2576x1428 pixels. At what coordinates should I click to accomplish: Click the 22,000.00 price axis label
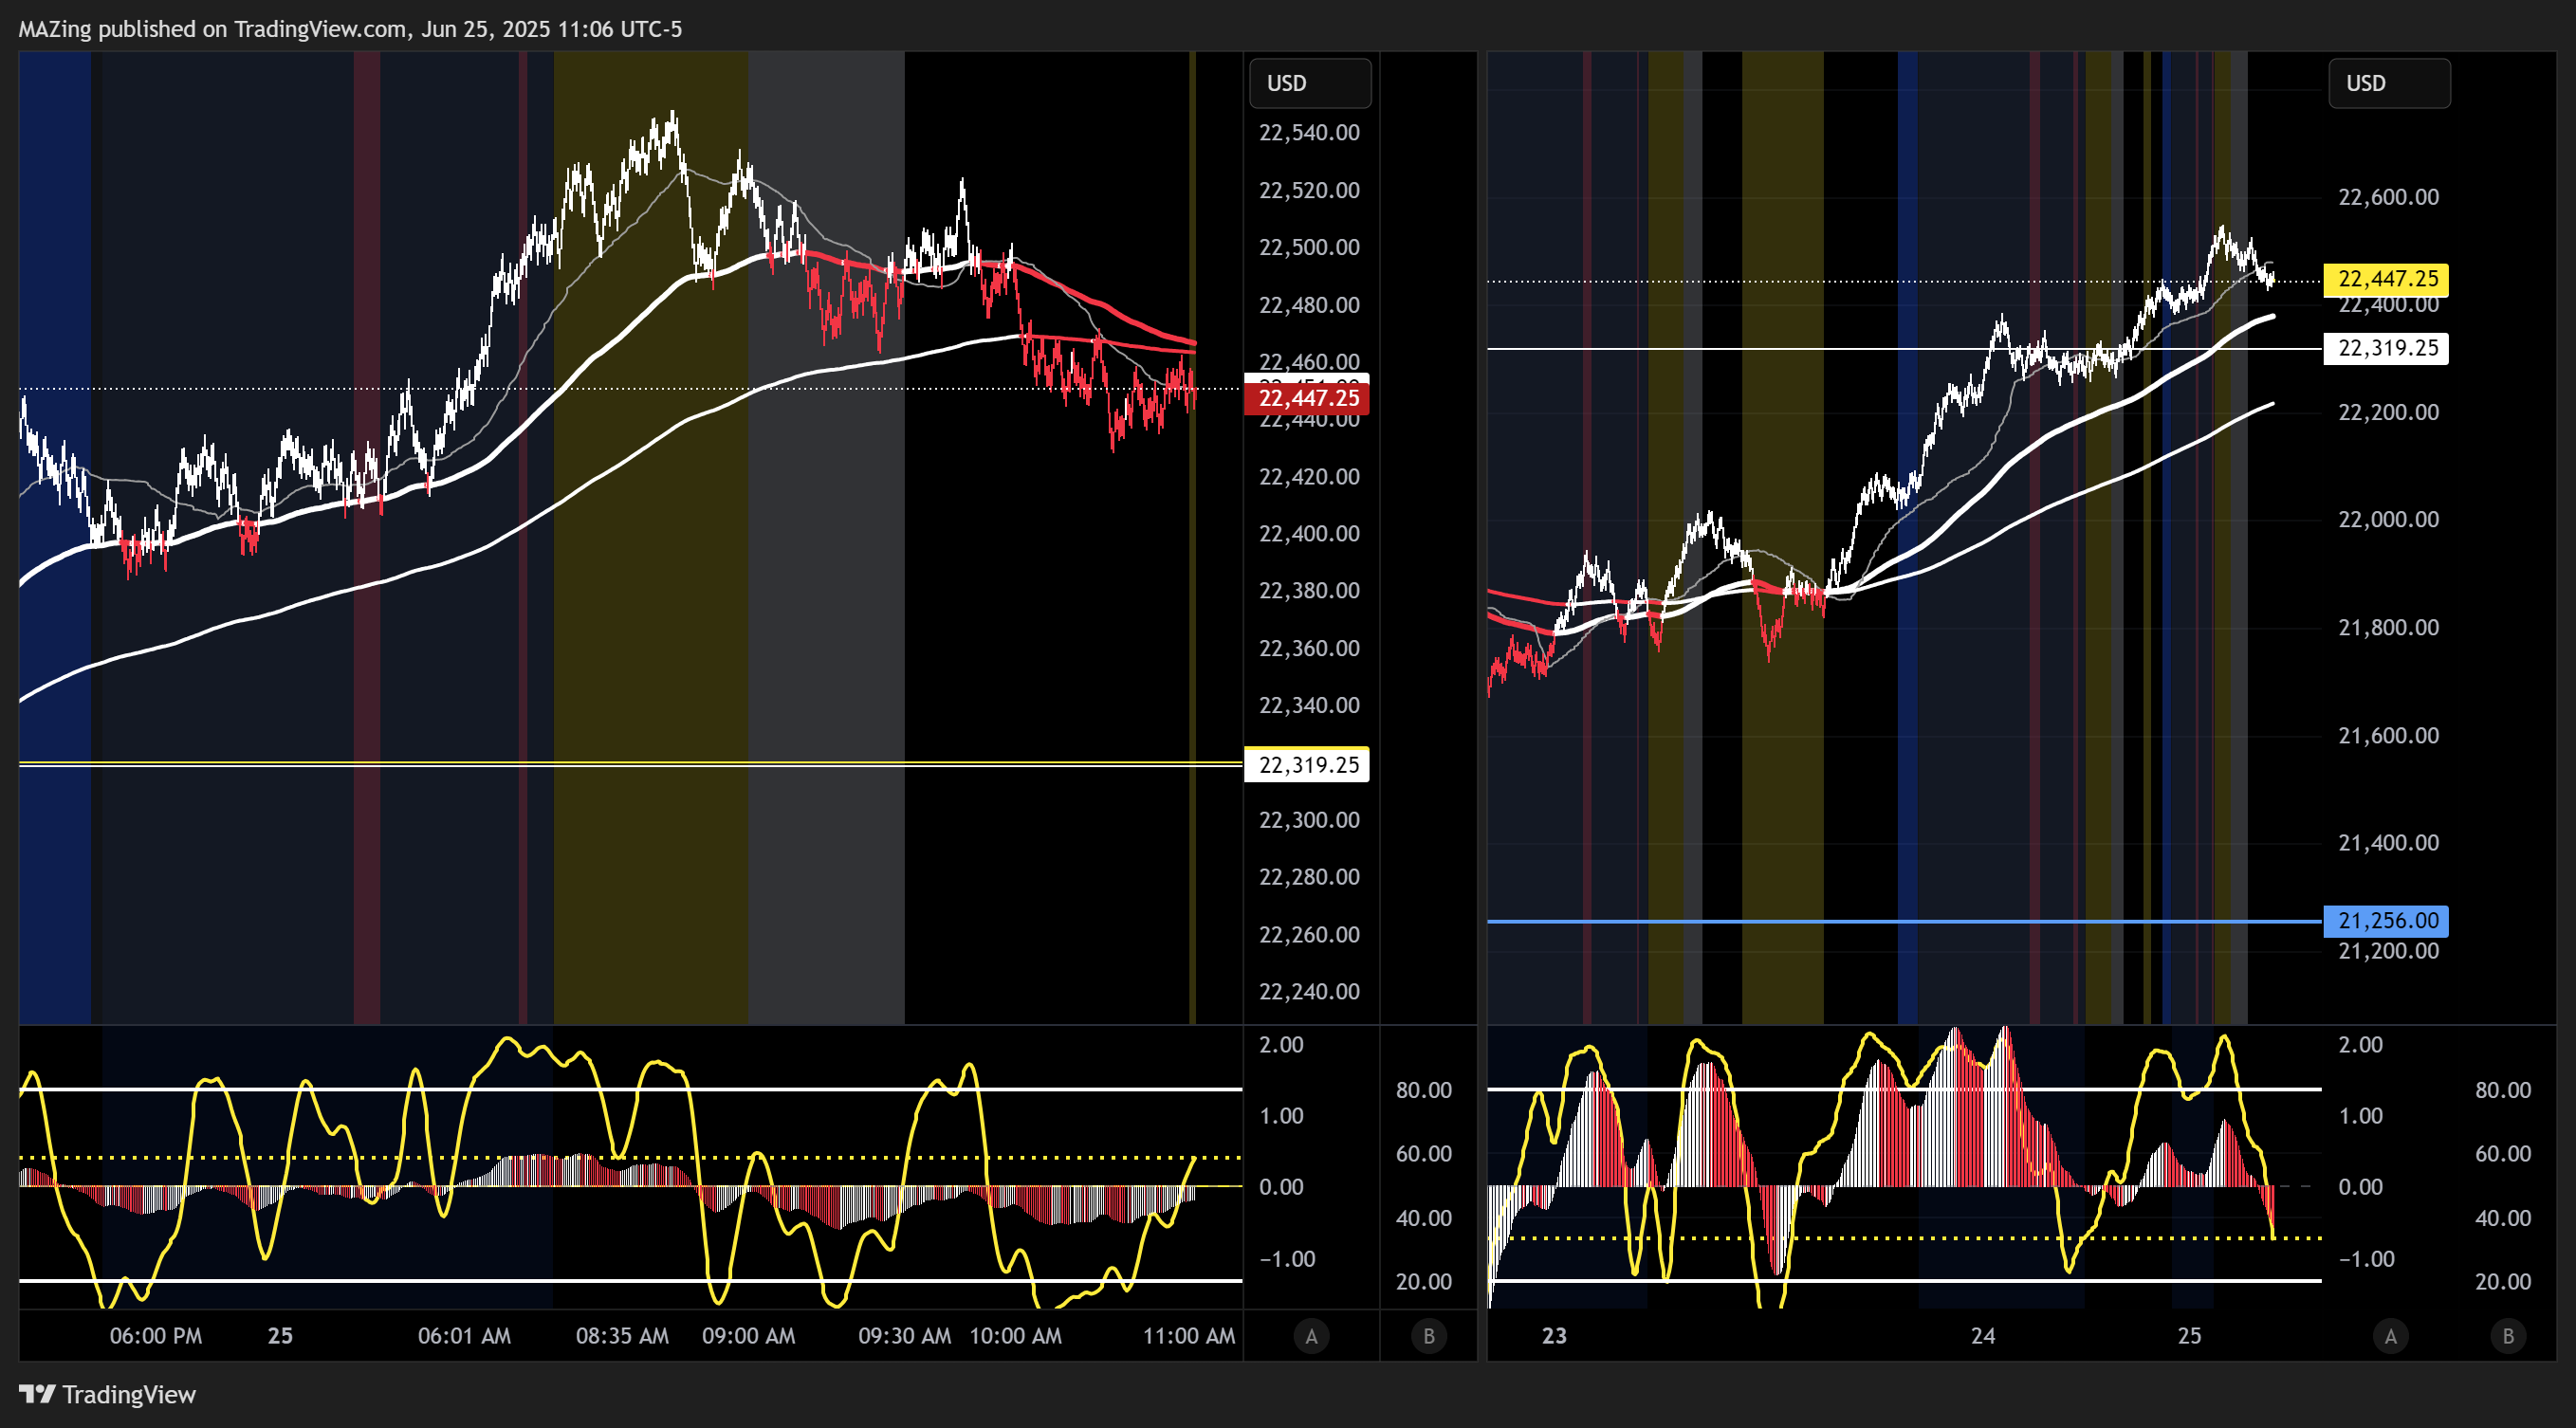click(x=2388, y=519)
